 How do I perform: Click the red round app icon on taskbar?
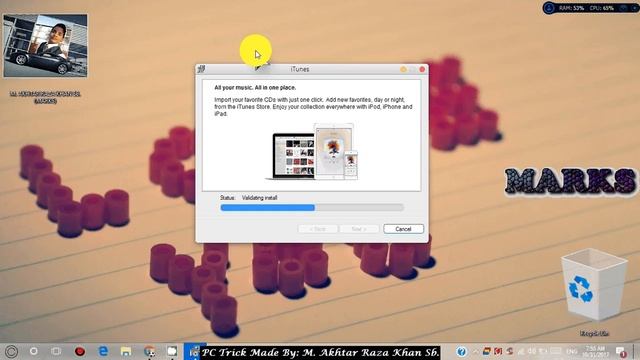coord(80,351)
